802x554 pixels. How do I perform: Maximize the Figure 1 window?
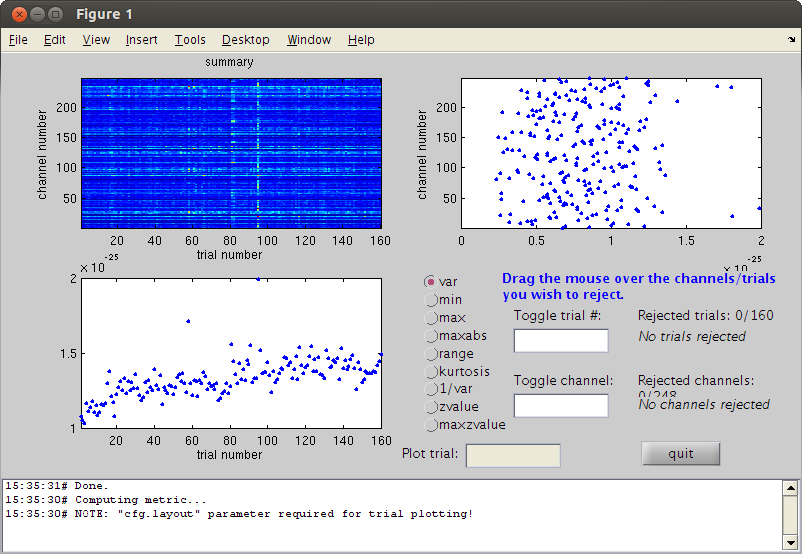[x=55, y=14]
